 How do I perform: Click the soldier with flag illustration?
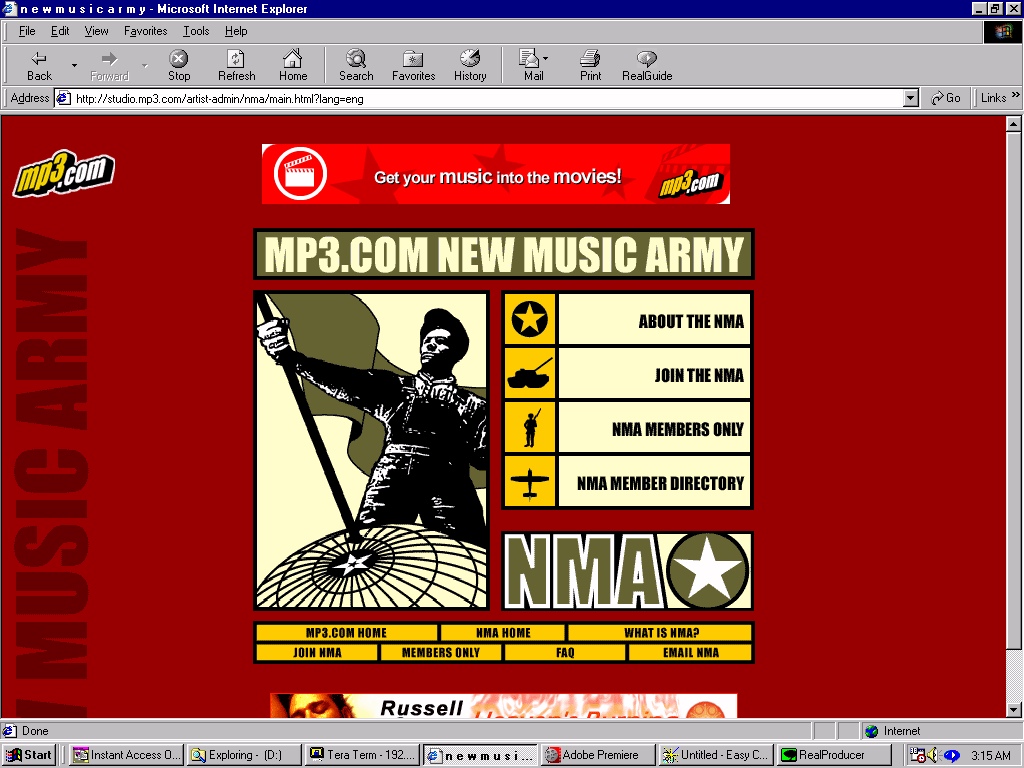pyautogui.click(x=371, y=451)
